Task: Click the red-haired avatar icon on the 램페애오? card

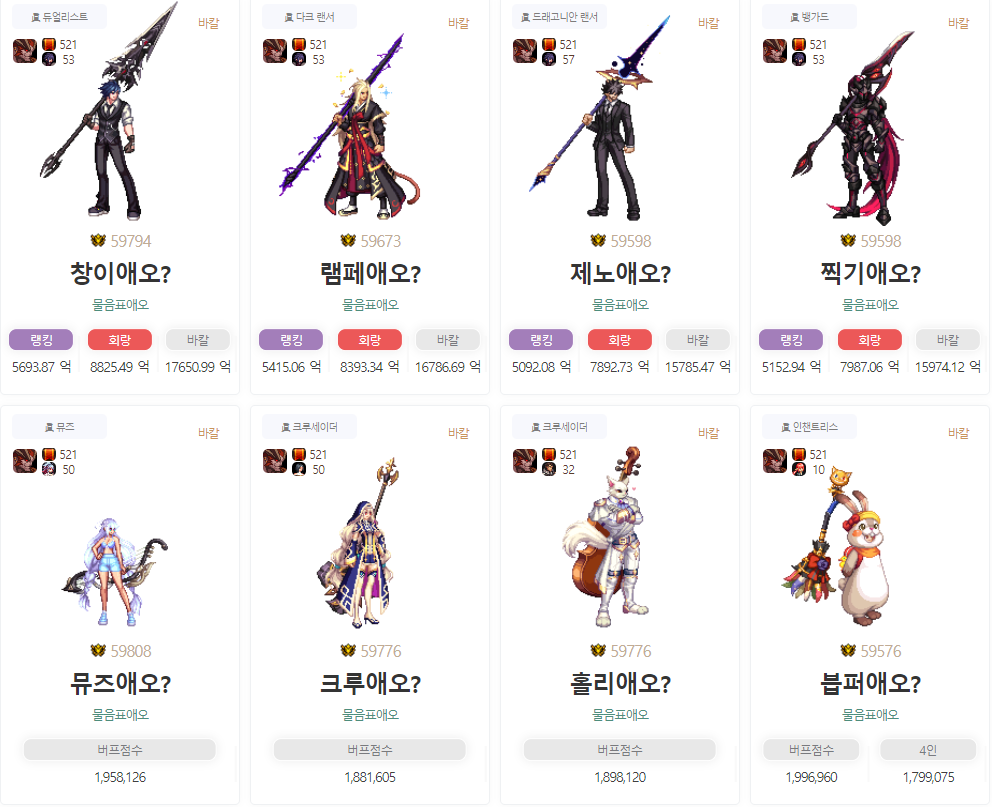Action: pos(275,51)
